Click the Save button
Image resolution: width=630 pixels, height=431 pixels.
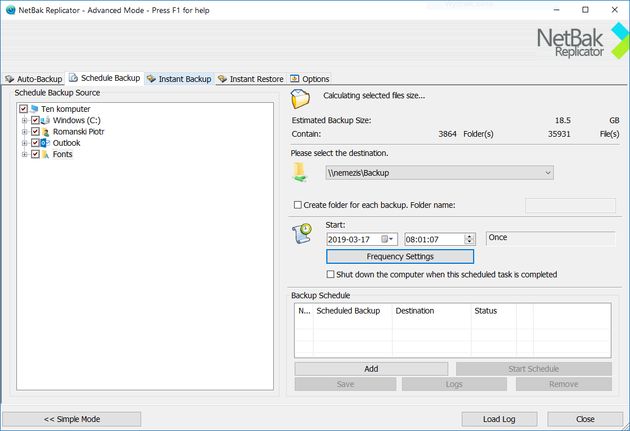[346, 384]
